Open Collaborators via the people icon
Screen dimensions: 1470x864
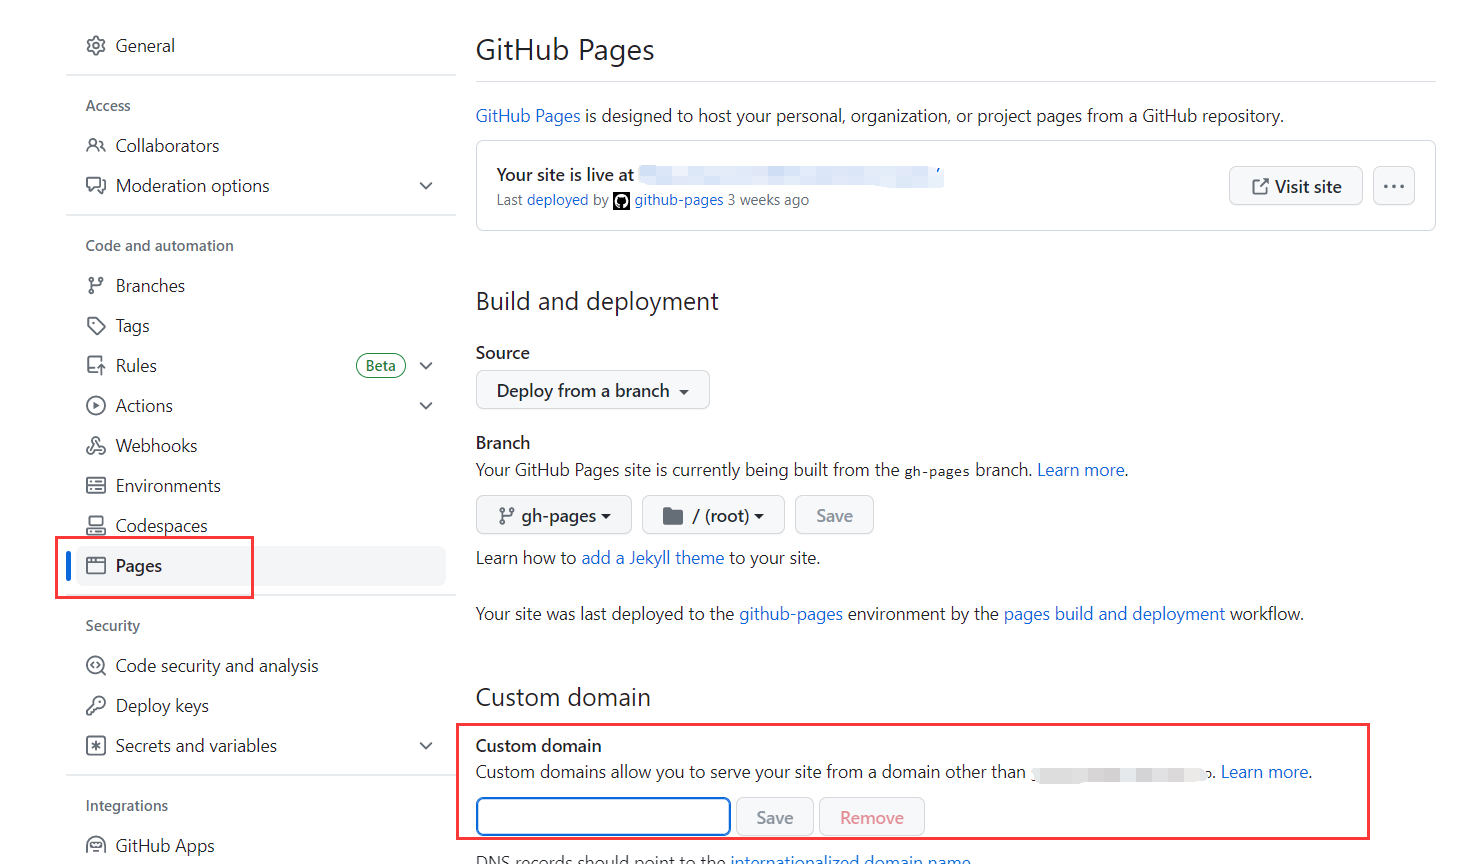96,146
